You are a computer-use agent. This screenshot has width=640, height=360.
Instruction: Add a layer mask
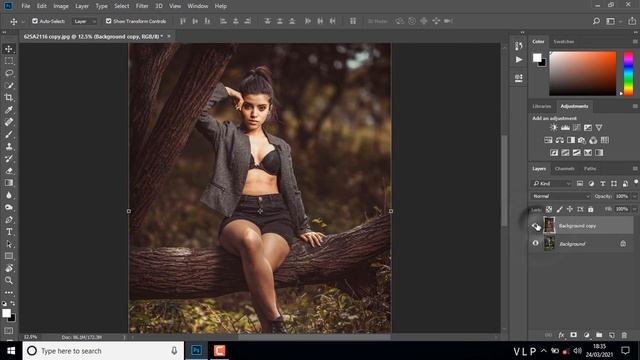click(573, 335)
